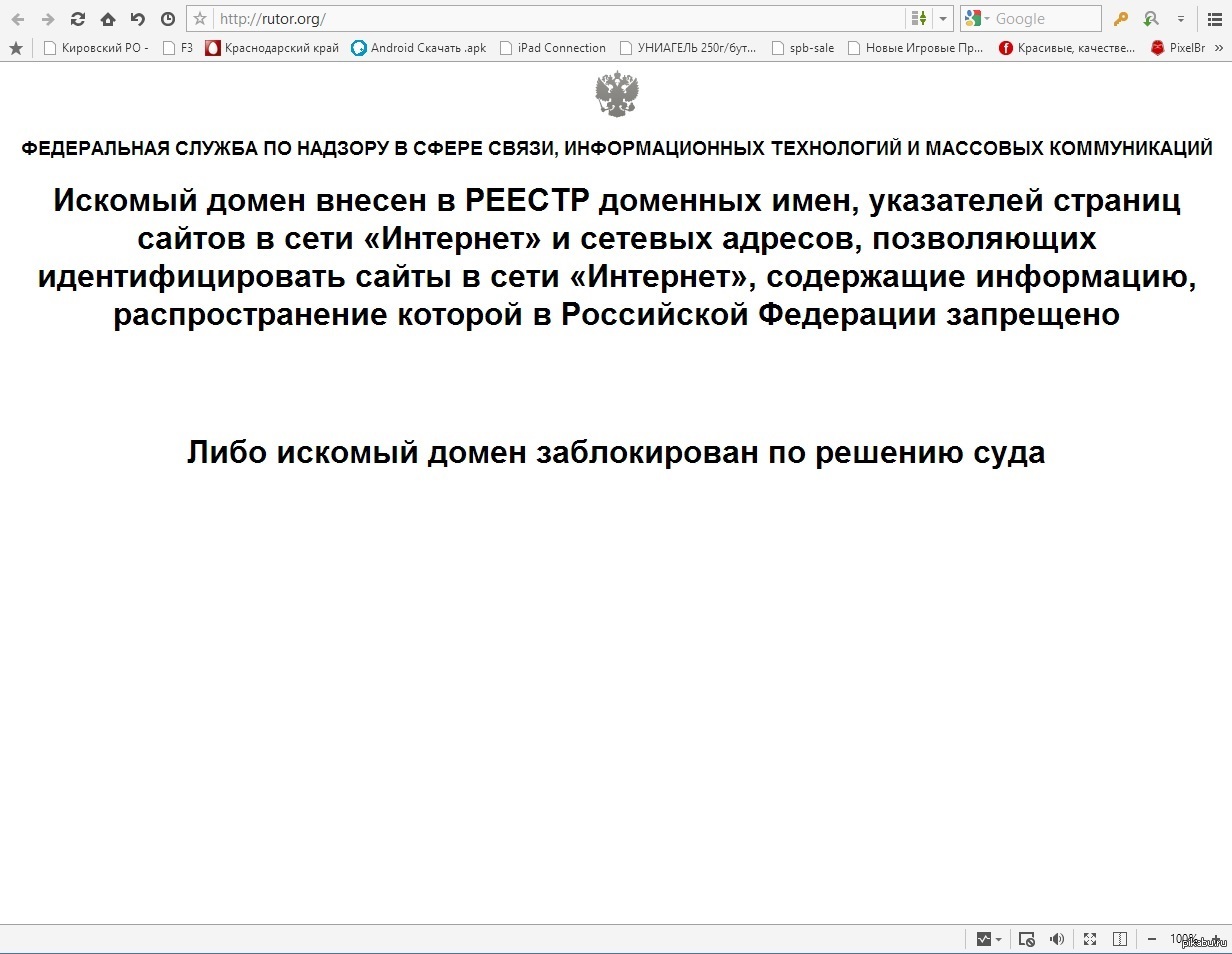Zoom out using the minus button

(x=1151, y=939)
